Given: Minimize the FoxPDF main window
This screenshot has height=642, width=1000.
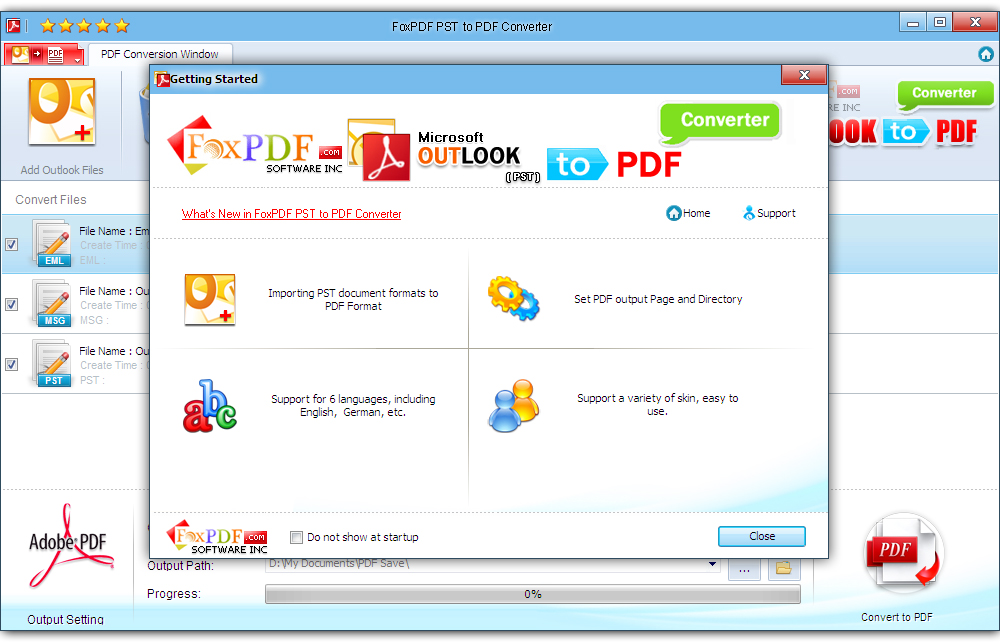Looking at the screenshot, I should (x=913, y=22).
